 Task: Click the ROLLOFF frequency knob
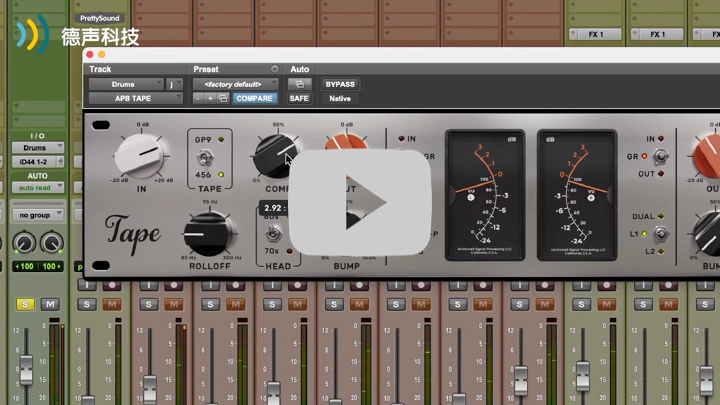pos(208,232)
